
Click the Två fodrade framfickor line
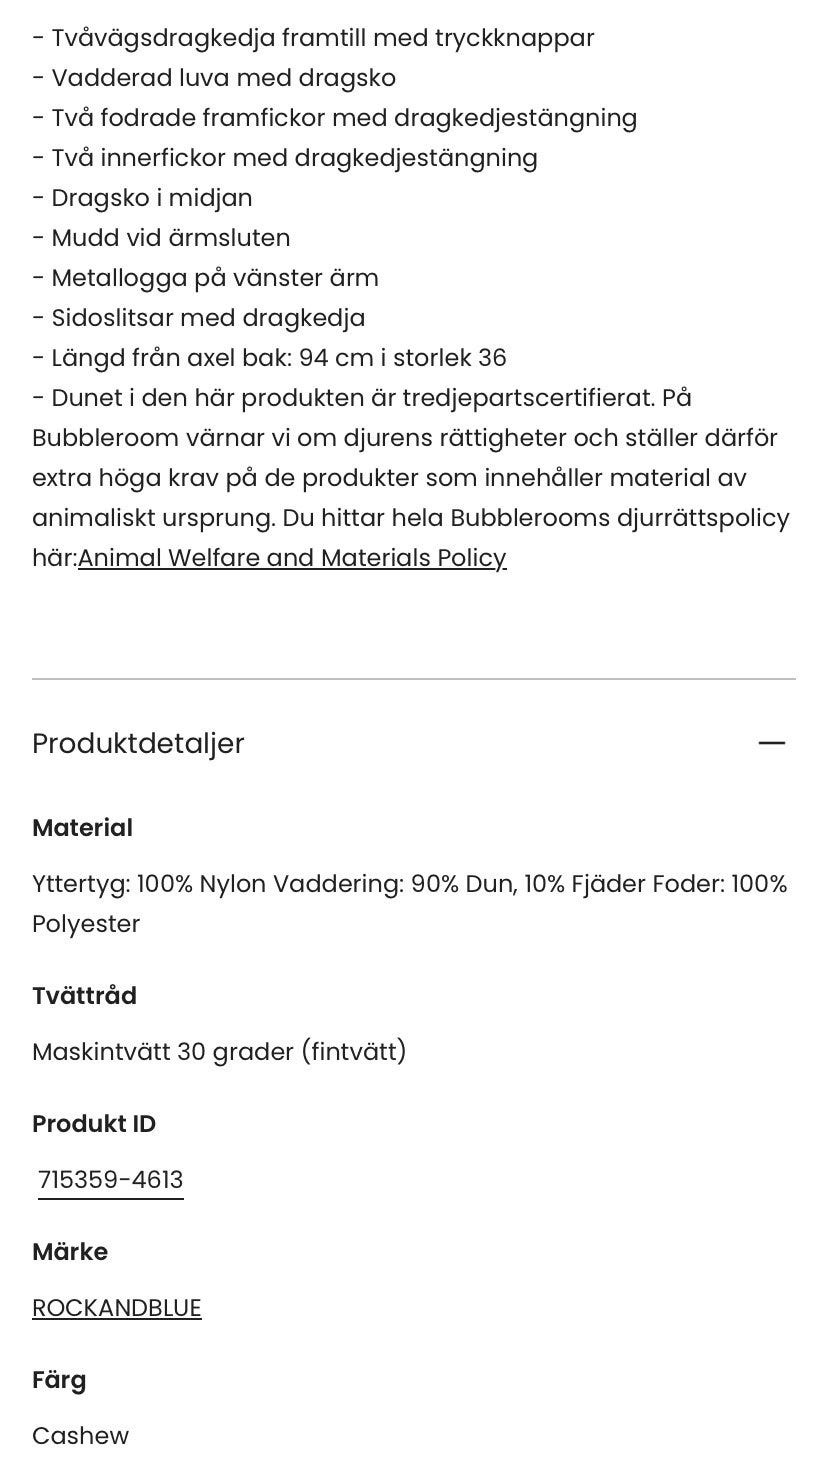(334, 118)
